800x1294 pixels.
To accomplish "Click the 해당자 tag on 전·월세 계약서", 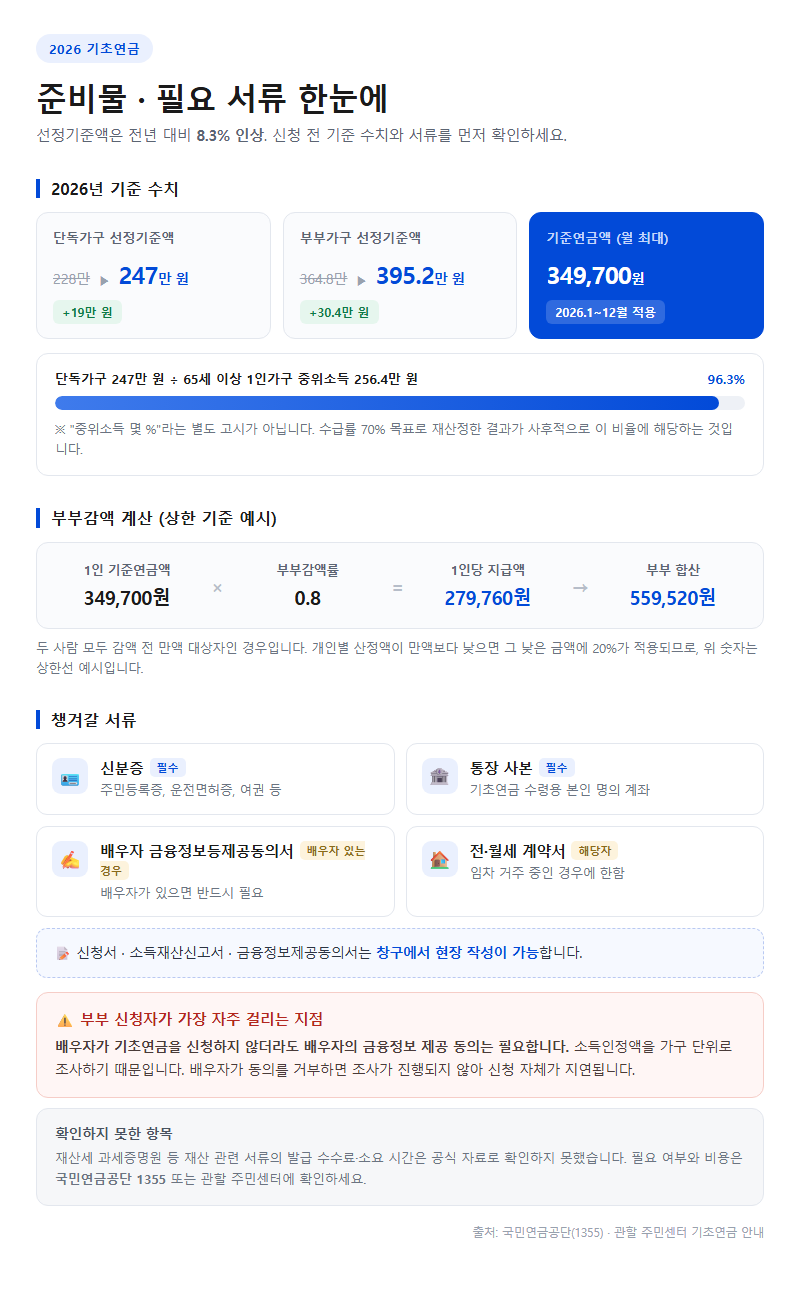I will [595, 851].
